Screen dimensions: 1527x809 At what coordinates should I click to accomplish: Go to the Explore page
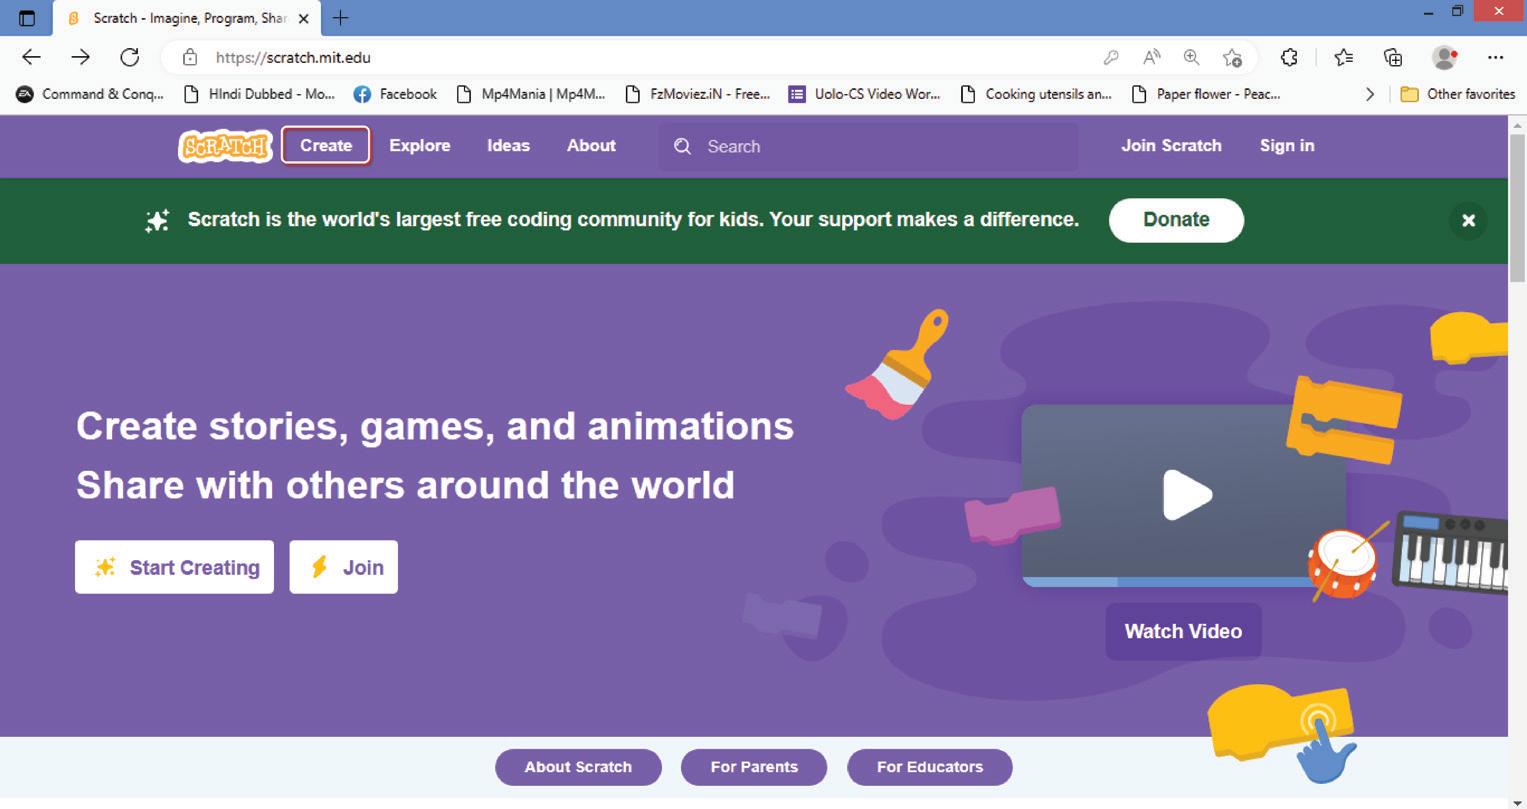tap(419, 145)
